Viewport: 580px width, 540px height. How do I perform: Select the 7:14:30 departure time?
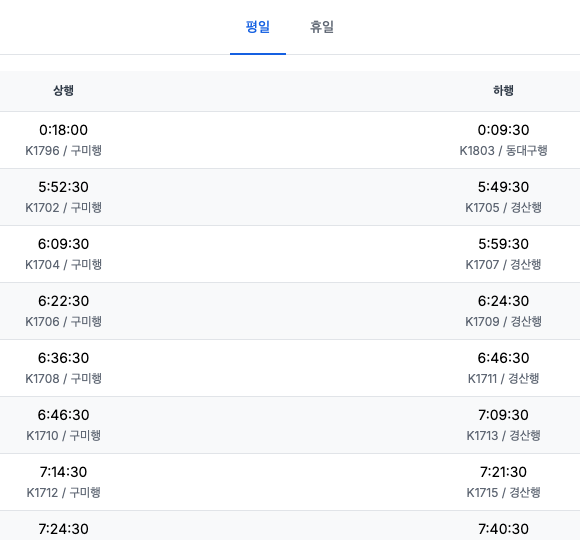(63, 472)
